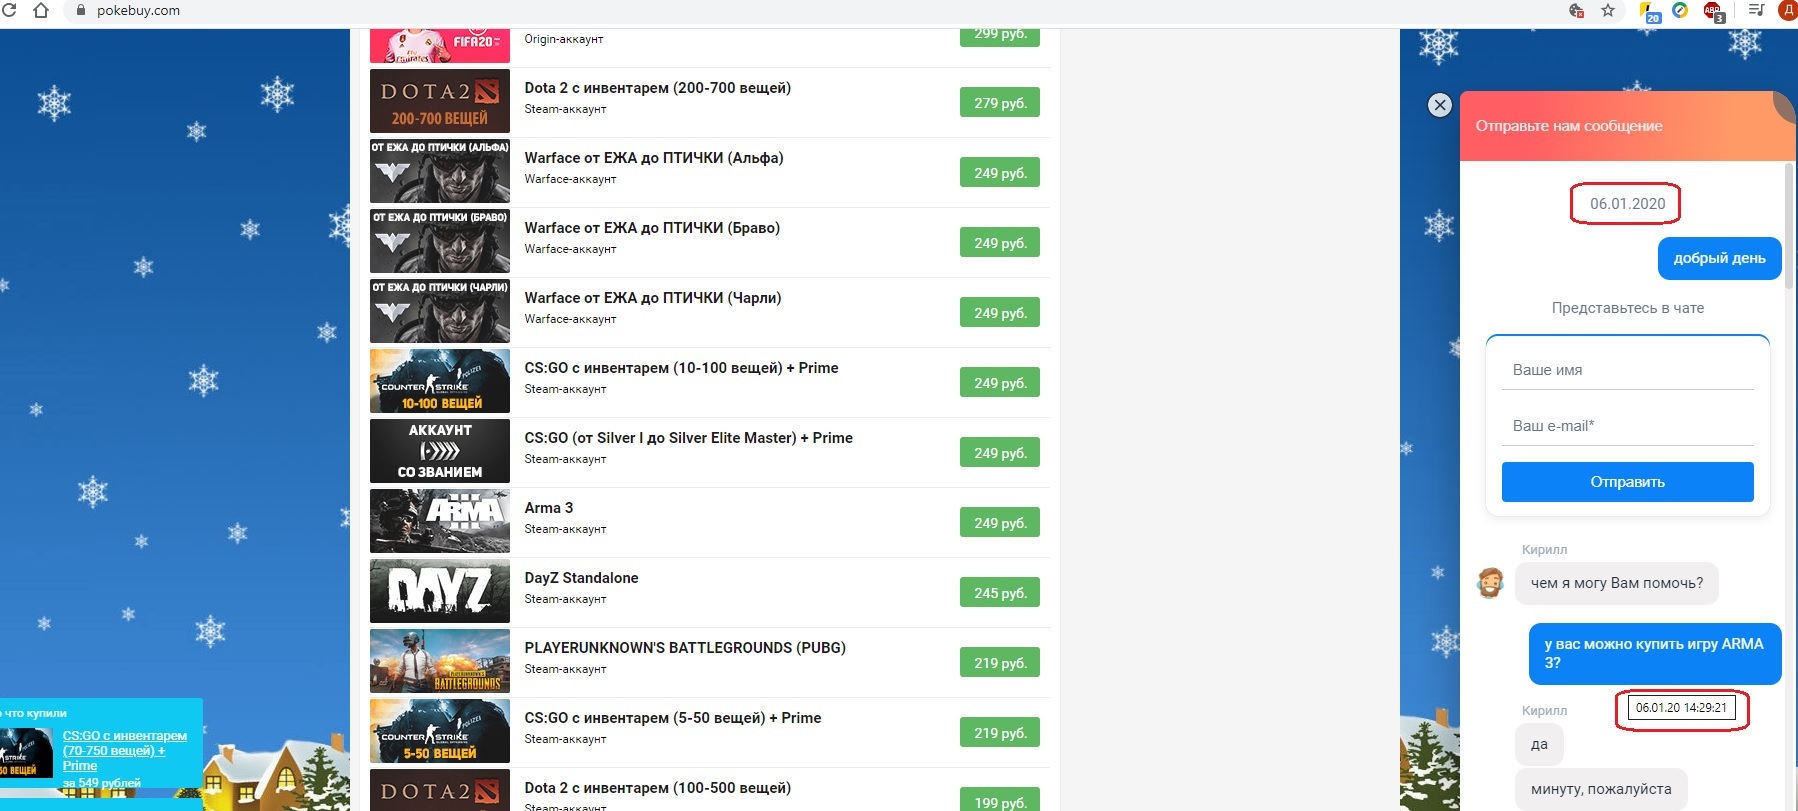The image size is (1798, 811).
Task: Click the минуту, пожалуйста message
Action: coord(1600,789)
